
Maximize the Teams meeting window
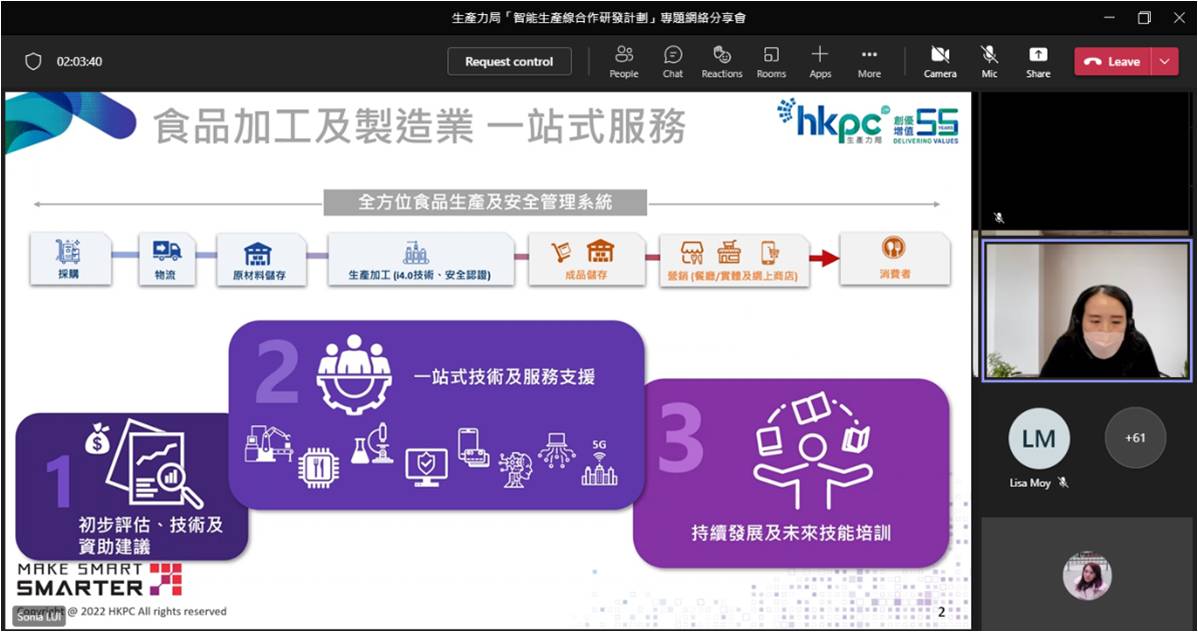1144,18
